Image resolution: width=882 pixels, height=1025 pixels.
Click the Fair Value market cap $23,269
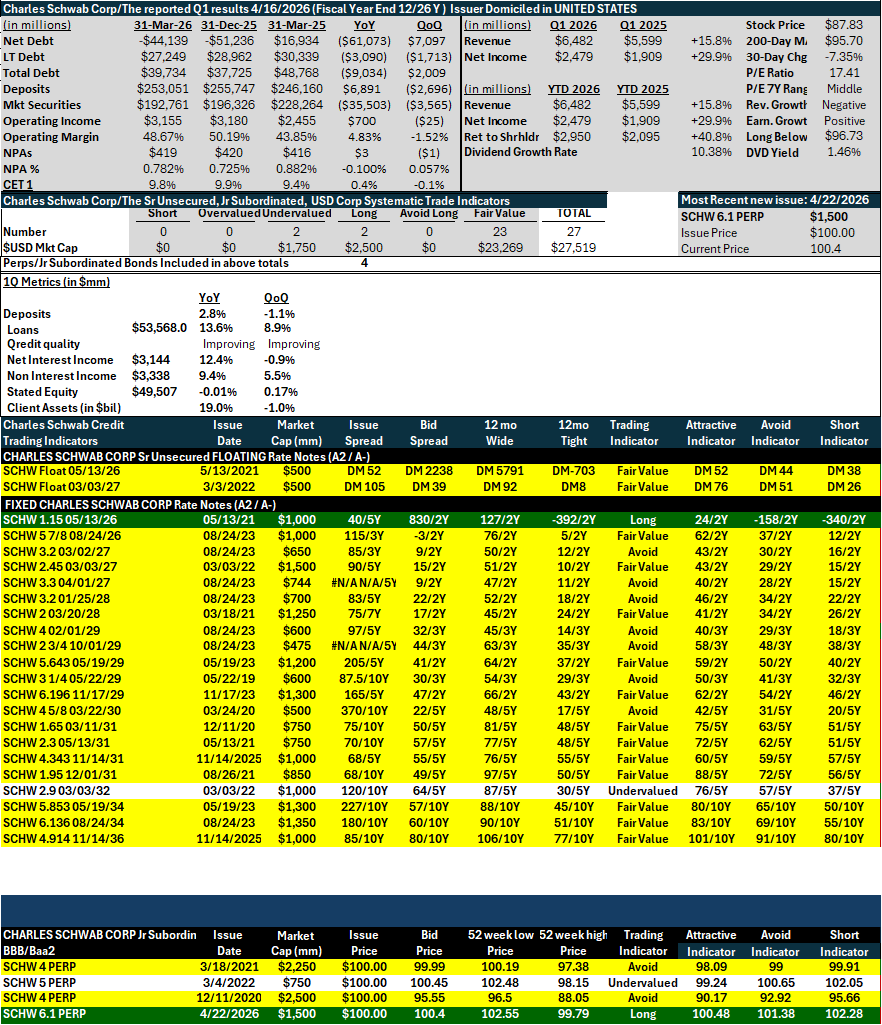(500, 248)
